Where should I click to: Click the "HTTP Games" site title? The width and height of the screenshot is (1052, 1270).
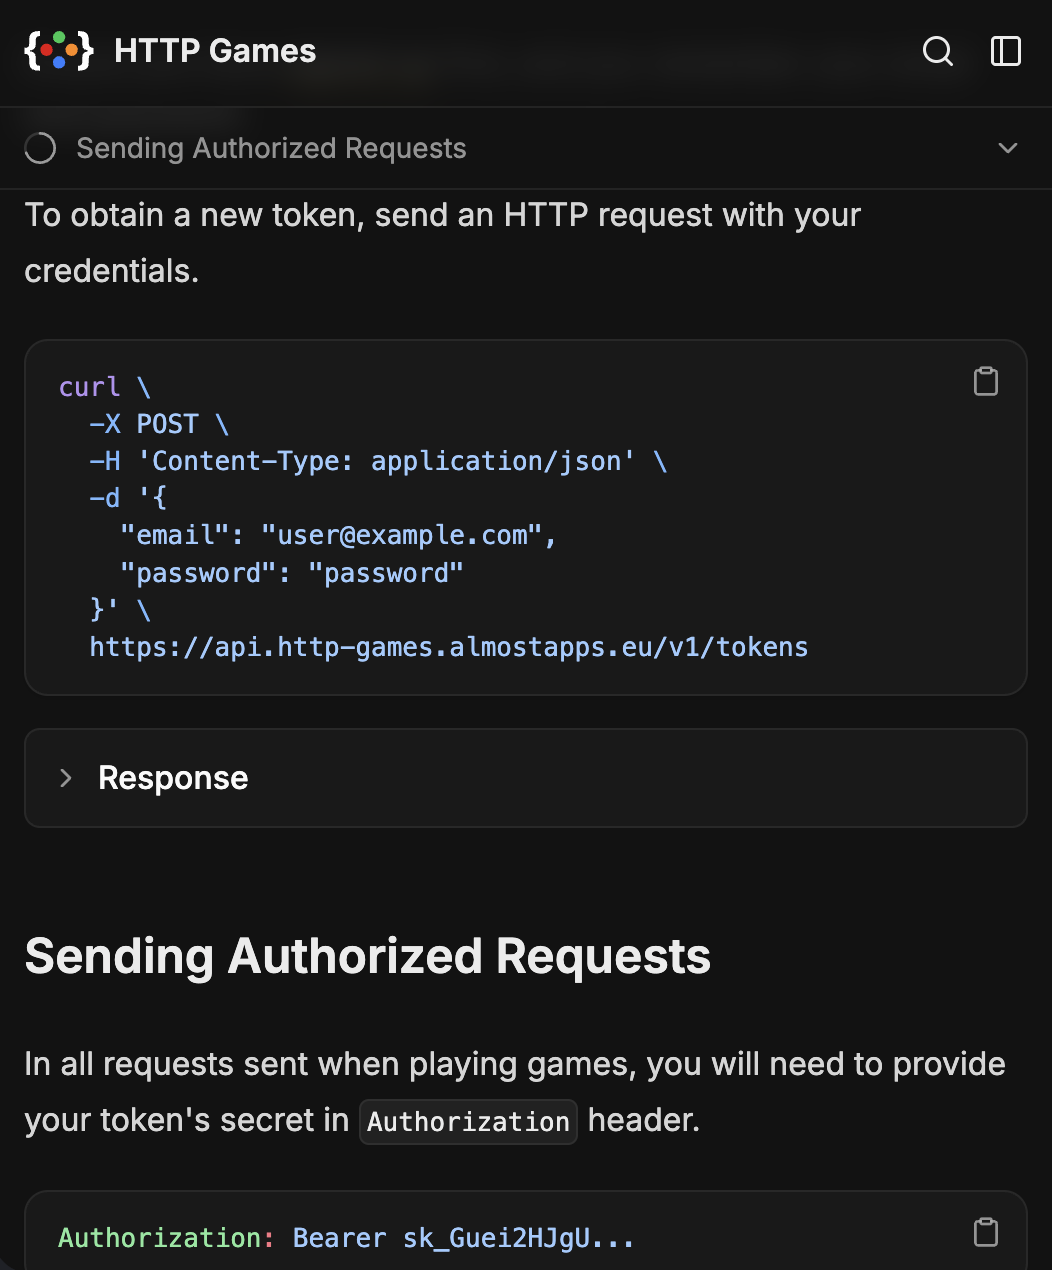(215, 51)
